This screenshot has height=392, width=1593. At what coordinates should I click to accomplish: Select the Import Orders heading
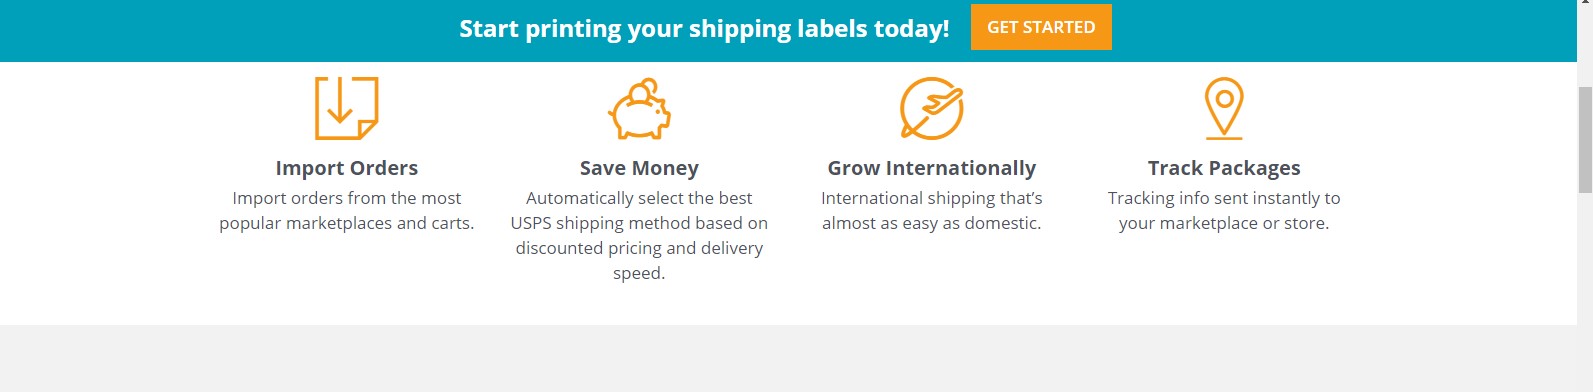[347, 168]
